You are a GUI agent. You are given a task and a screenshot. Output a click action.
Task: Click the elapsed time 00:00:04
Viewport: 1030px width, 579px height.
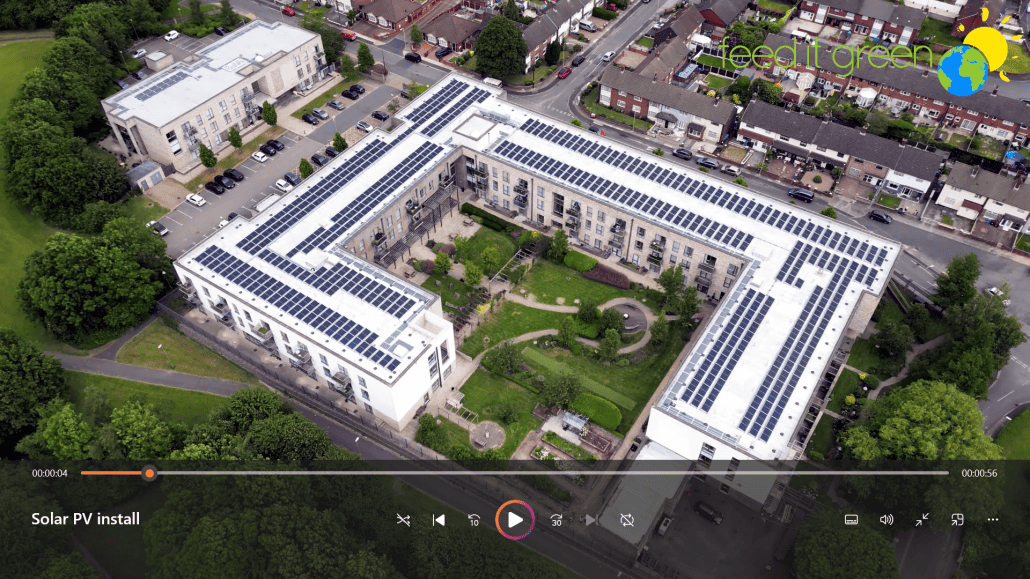pyautogui.click(x=49, y=474)
